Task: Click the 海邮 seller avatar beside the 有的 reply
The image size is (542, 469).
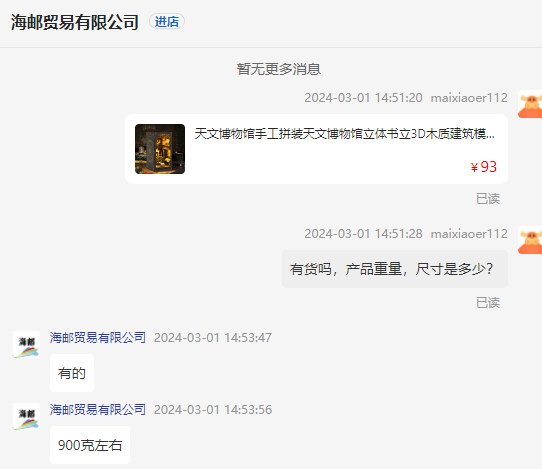Action: pyautogui.click(x=26, y=344)
